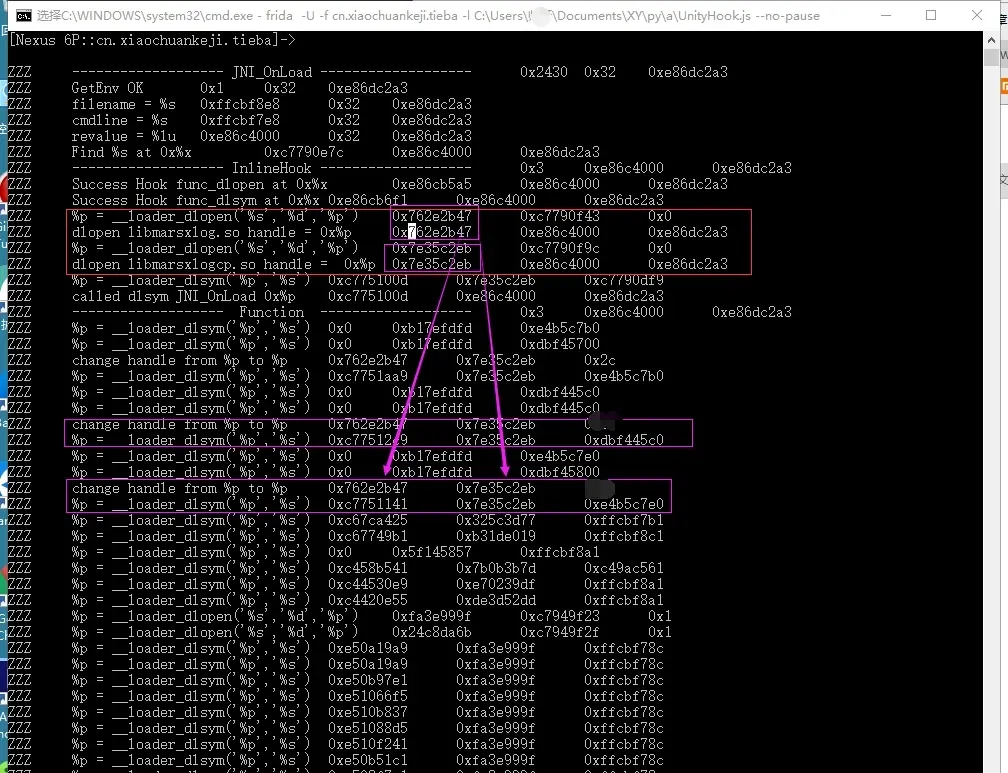Click the 'filename = %s' text
Viewport: 1008px width, 773px height.
click(123, 104)
